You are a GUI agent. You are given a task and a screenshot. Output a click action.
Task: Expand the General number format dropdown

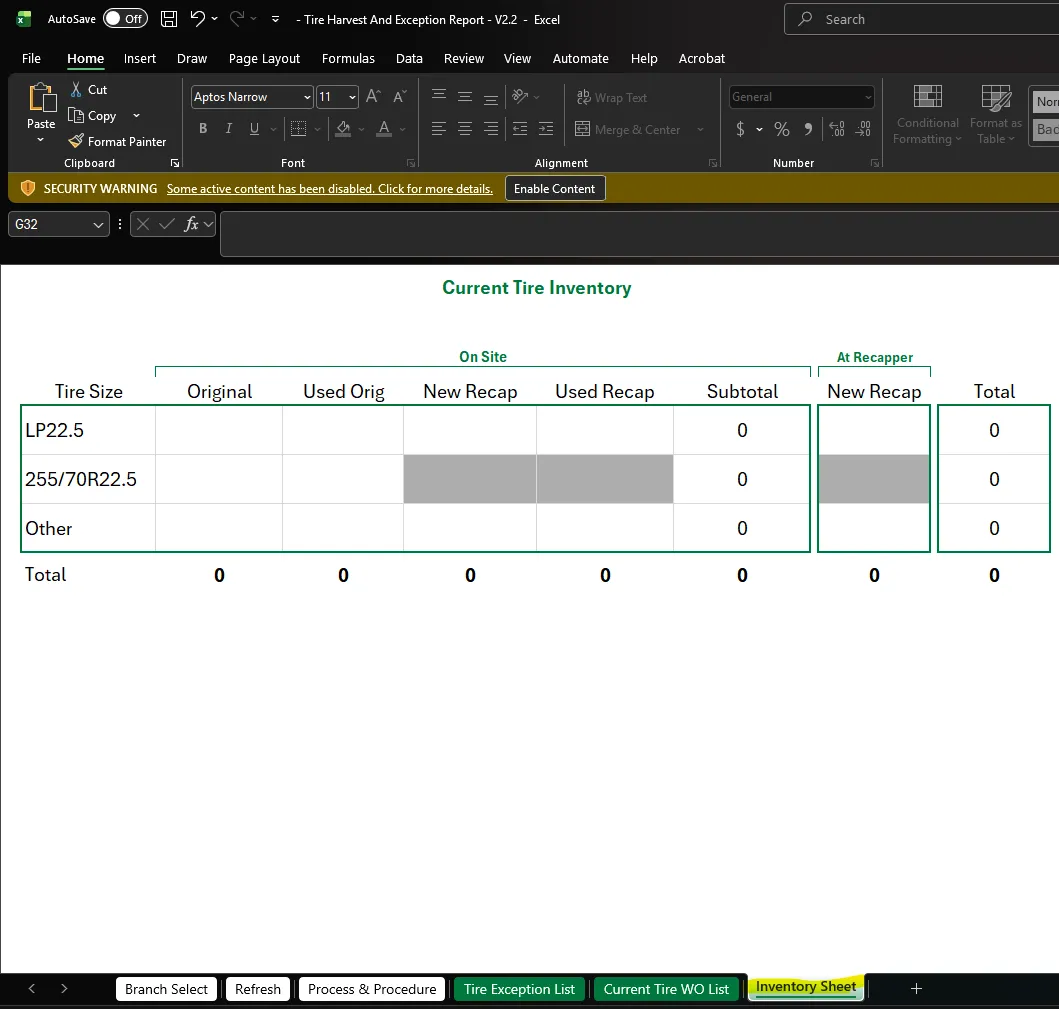868,97
